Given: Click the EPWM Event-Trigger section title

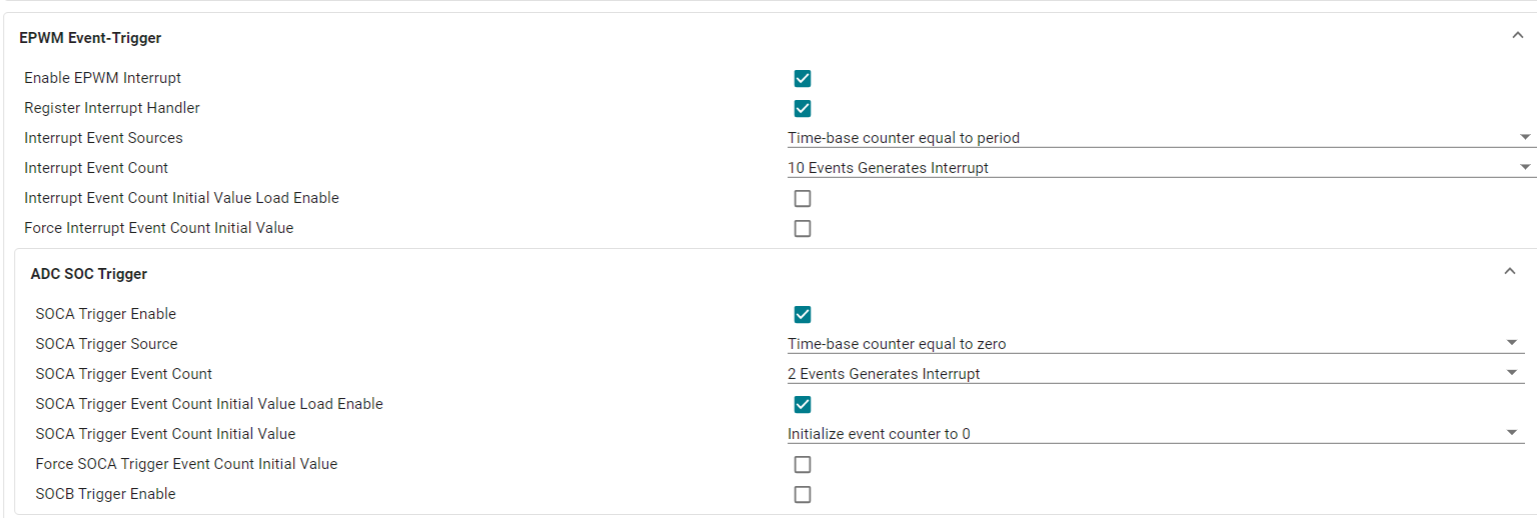Looking at the screenshot, I should coord(90,38).
